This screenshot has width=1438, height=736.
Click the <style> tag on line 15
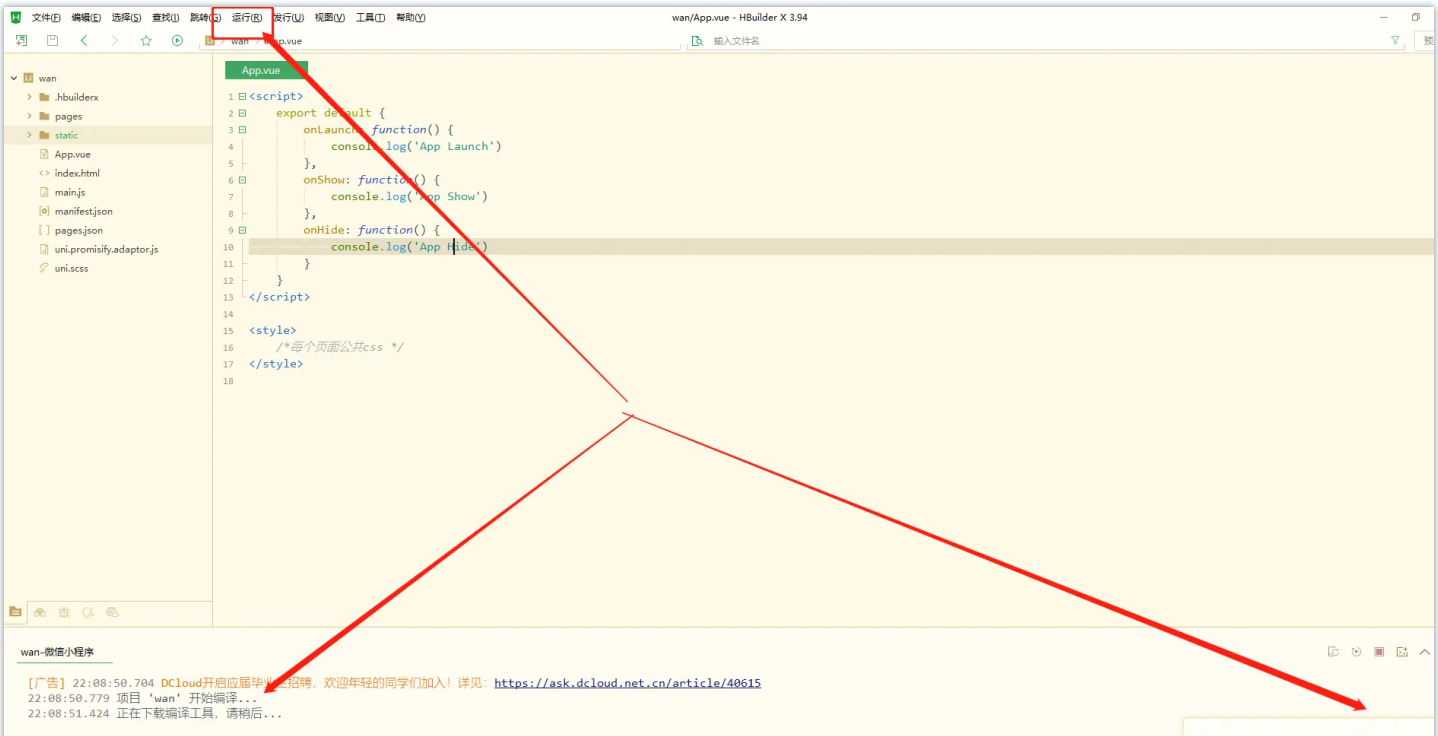(x=273, y=330)
